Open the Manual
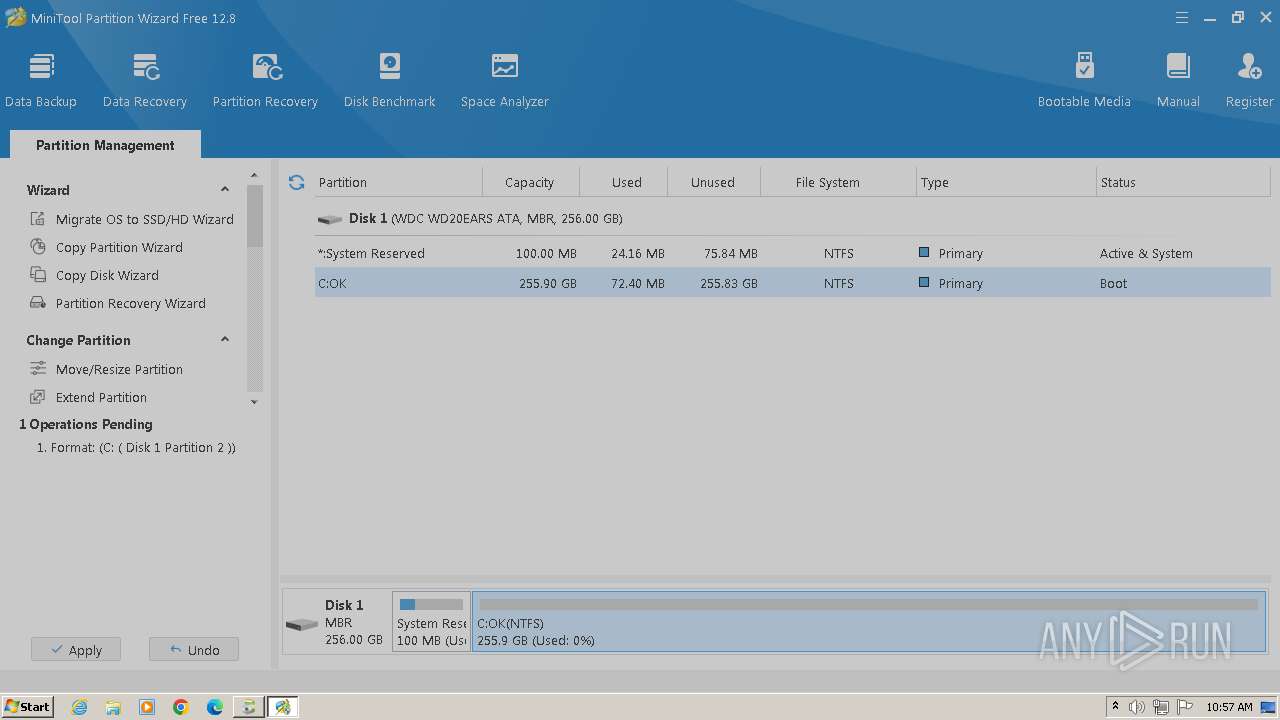This screenshot has width=1280, height=720. pos(1178,80)
